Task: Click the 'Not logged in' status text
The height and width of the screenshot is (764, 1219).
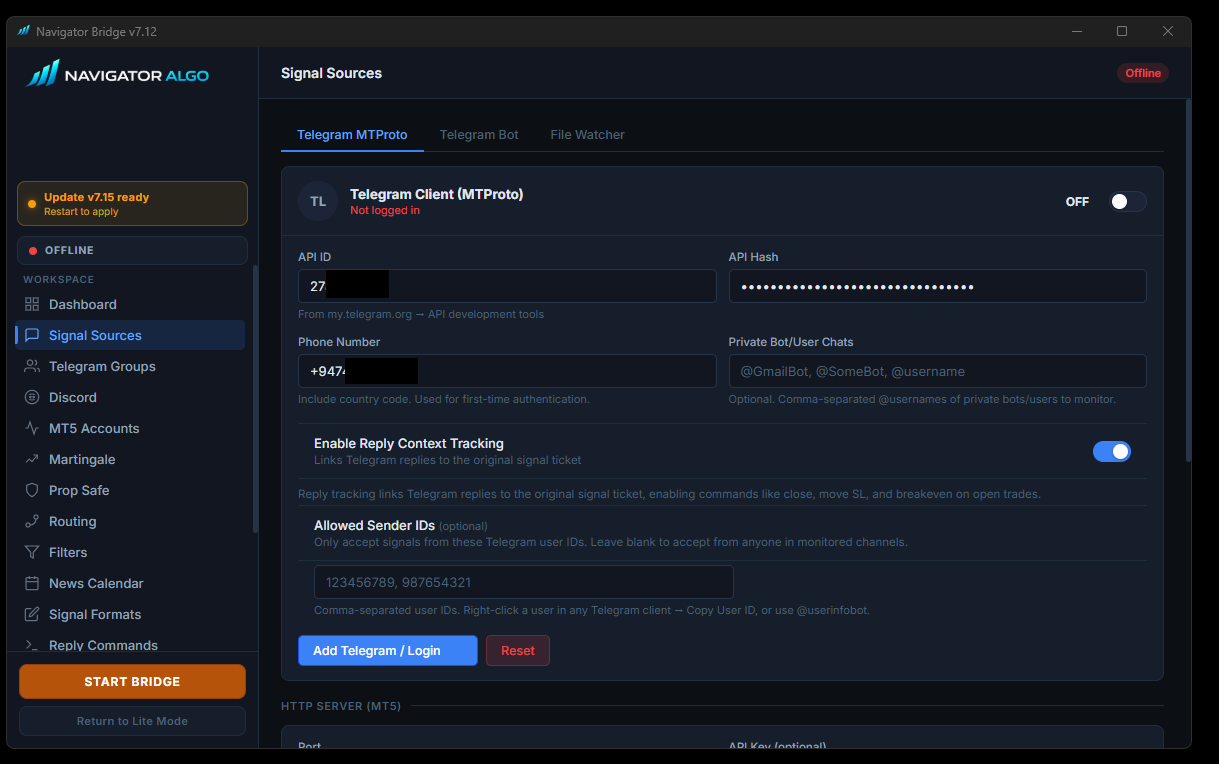Action: (385, 211)
